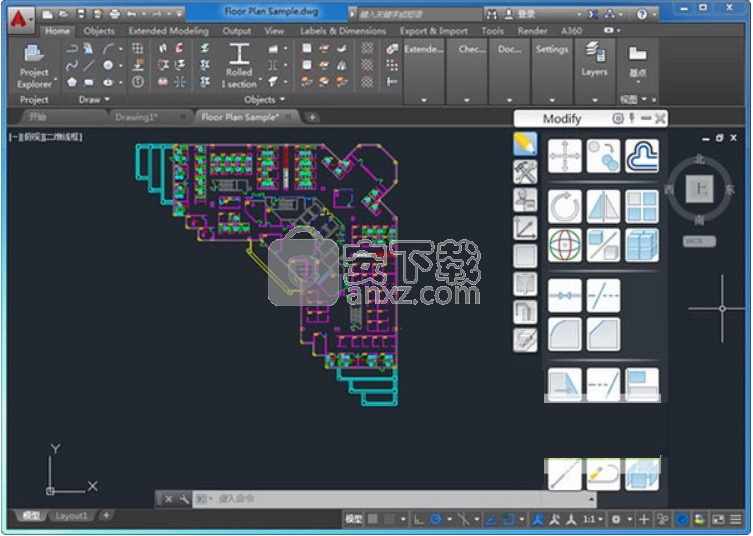The image size is (753, 536).
Task: Click the Fillet corner tool
Action: (x=564, y=334)
